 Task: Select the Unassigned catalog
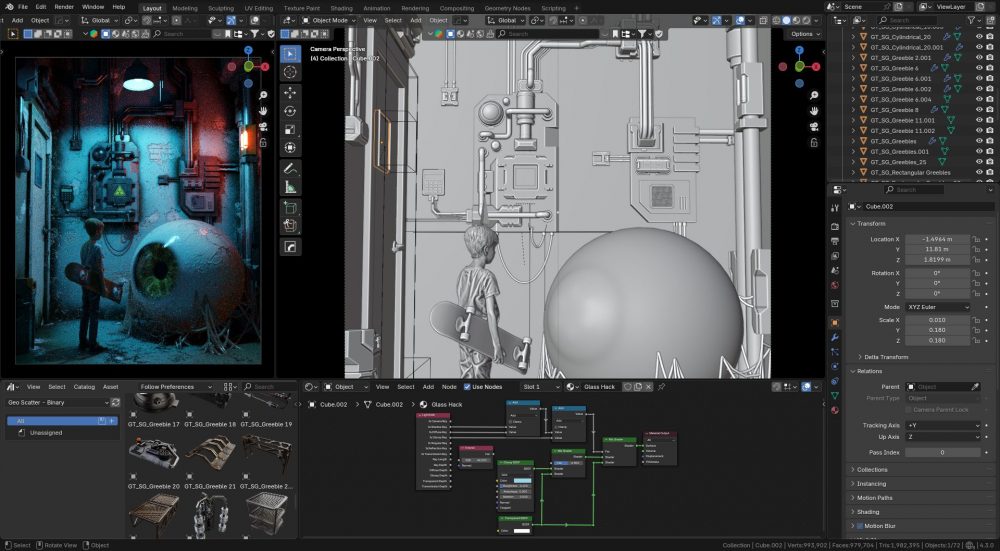click(x=62, y=432)
